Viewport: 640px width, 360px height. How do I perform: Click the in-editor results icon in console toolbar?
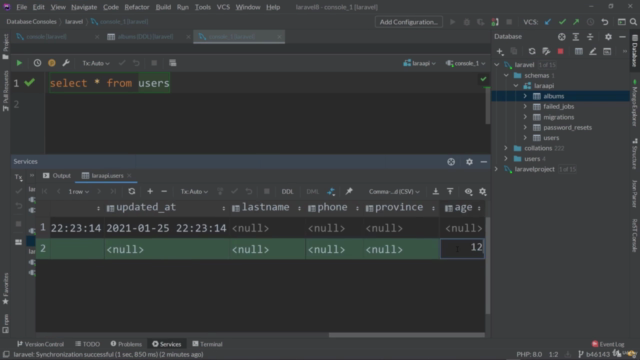(173, 63)
